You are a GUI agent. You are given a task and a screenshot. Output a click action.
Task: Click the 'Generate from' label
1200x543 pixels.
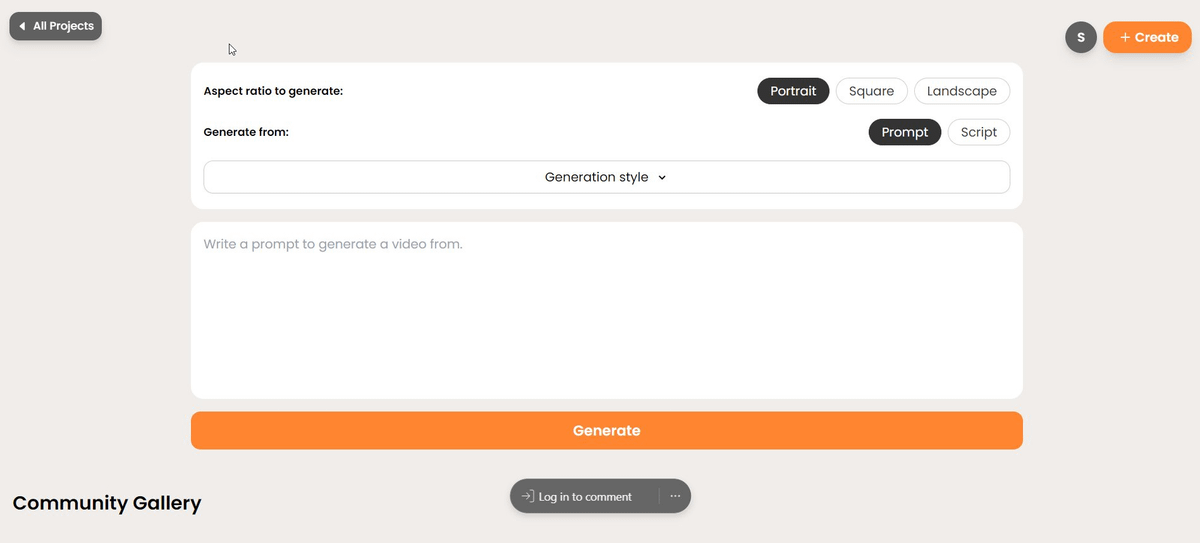[x=246, y=132]
